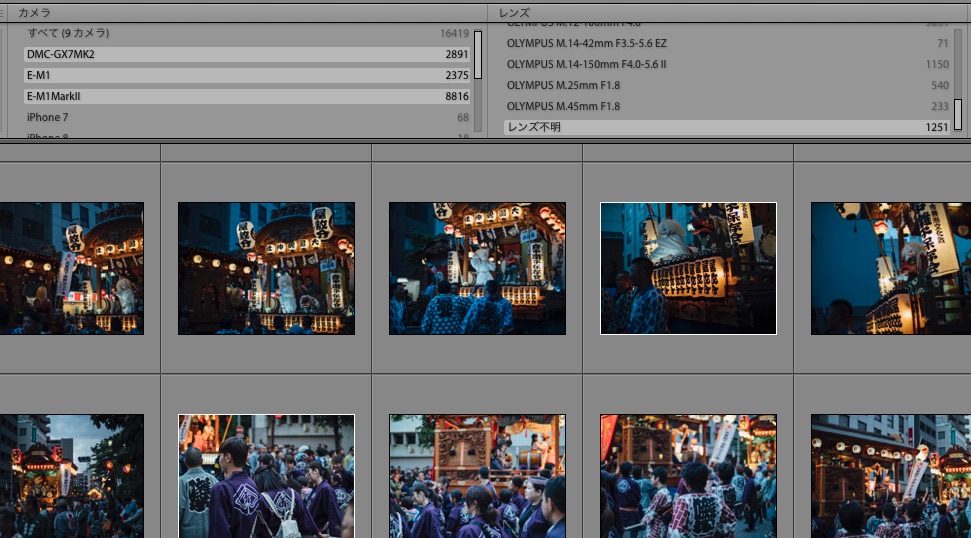Viewport: 971px width, 538px height.
Task: Click the camera list scrollbar thumb
Action: 477,54
